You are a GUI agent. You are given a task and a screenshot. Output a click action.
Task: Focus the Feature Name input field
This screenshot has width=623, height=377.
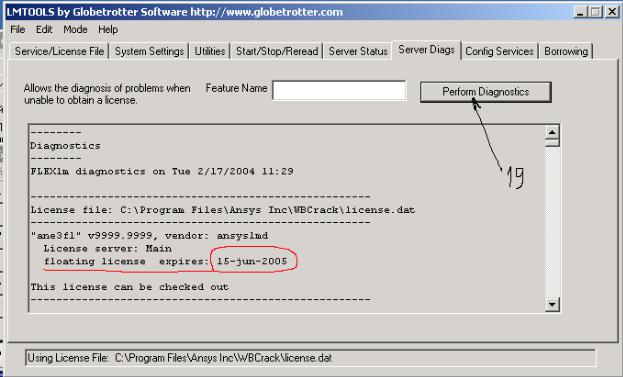[339, 90]
